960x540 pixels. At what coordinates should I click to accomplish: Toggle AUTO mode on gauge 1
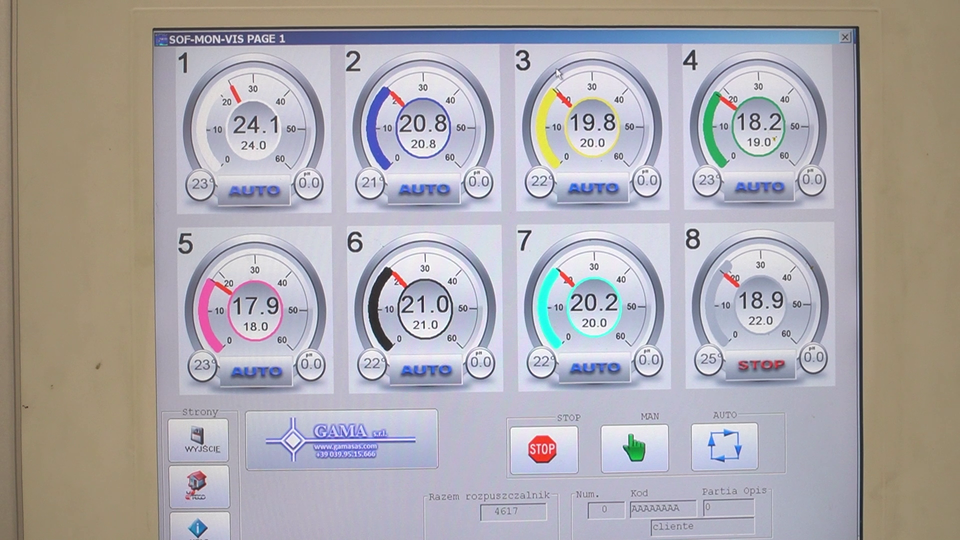(254, 189)
